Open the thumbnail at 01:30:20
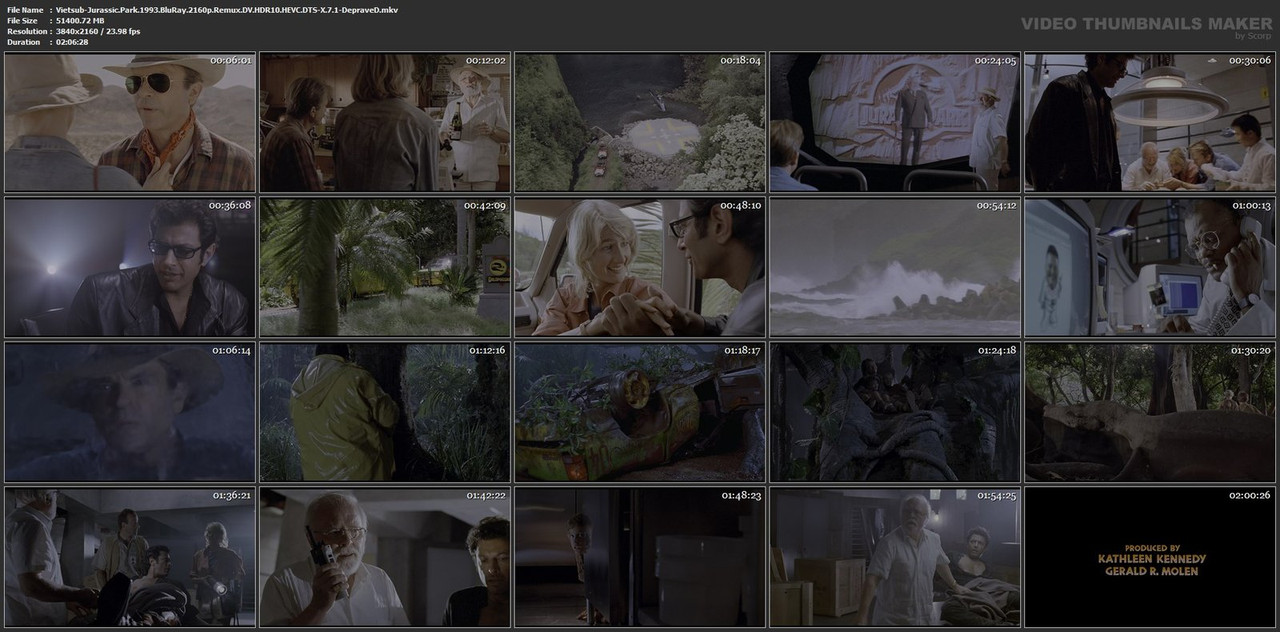The height and width of the screenshot is (632, 1280). click(x=1150, y=412)
